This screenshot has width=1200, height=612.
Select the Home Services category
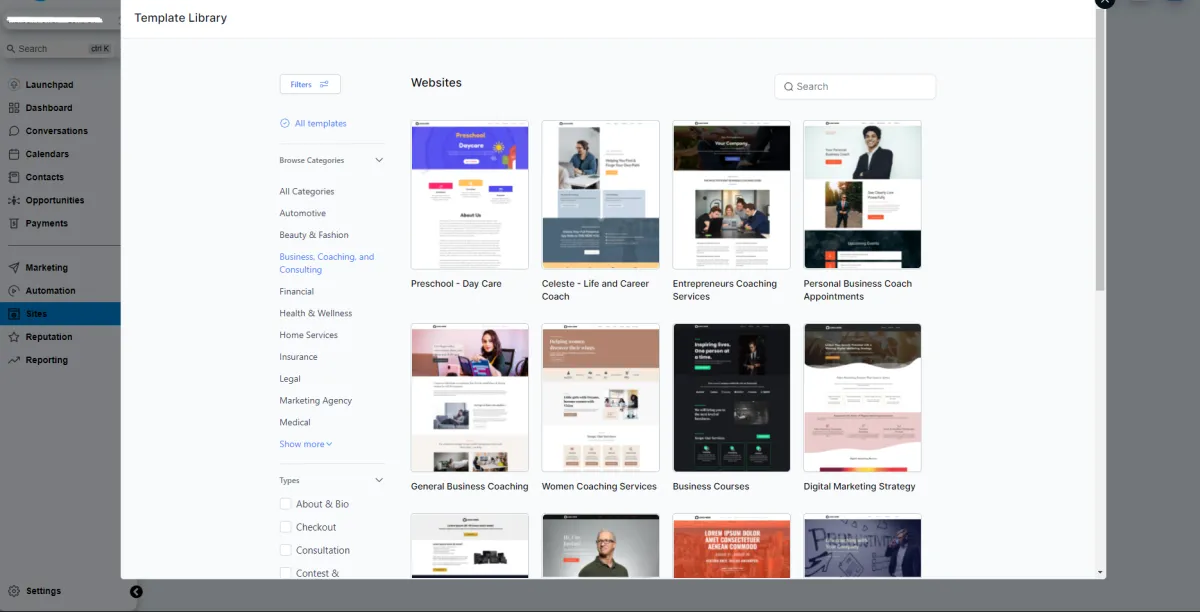[309, 336]
